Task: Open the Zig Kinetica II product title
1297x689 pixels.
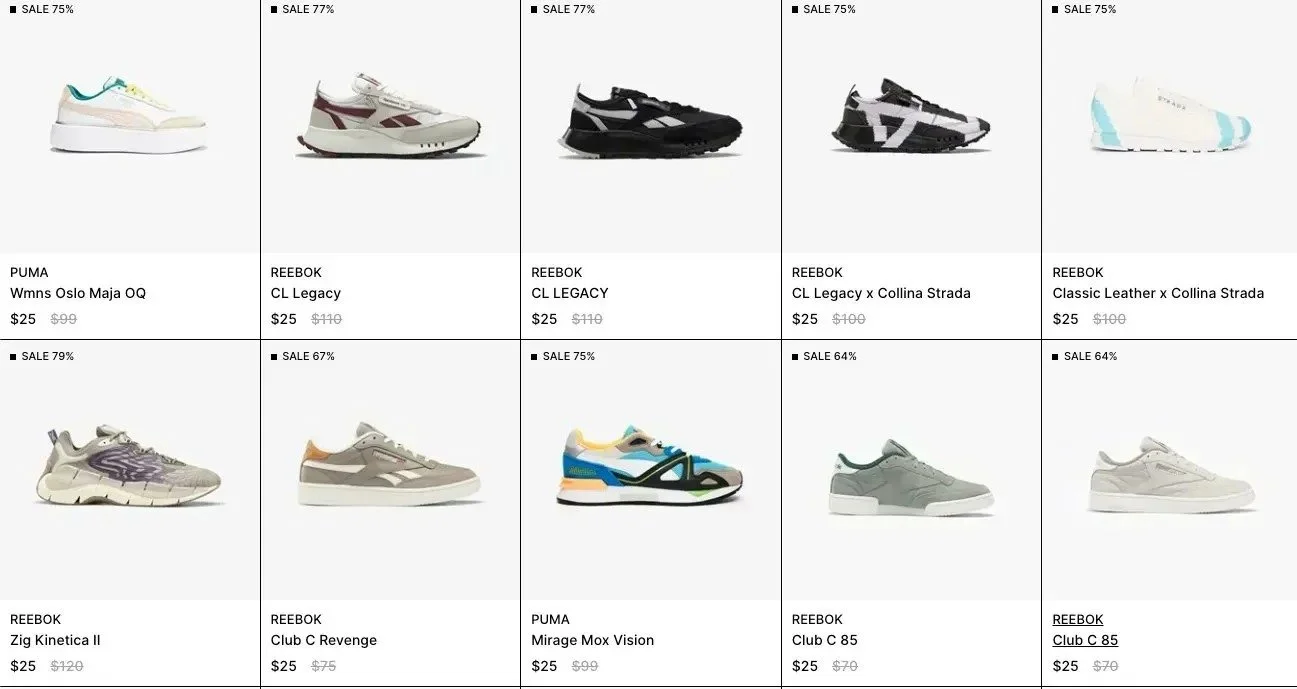Action: click(x=55, y=640)
